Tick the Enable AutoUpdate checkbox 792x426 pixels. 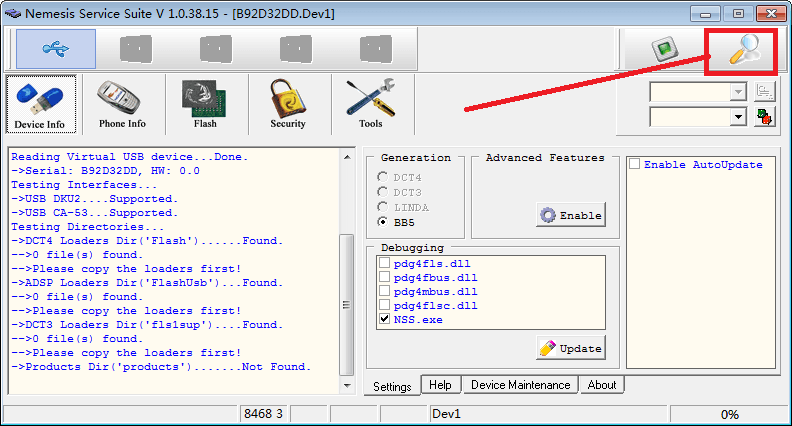635,165
